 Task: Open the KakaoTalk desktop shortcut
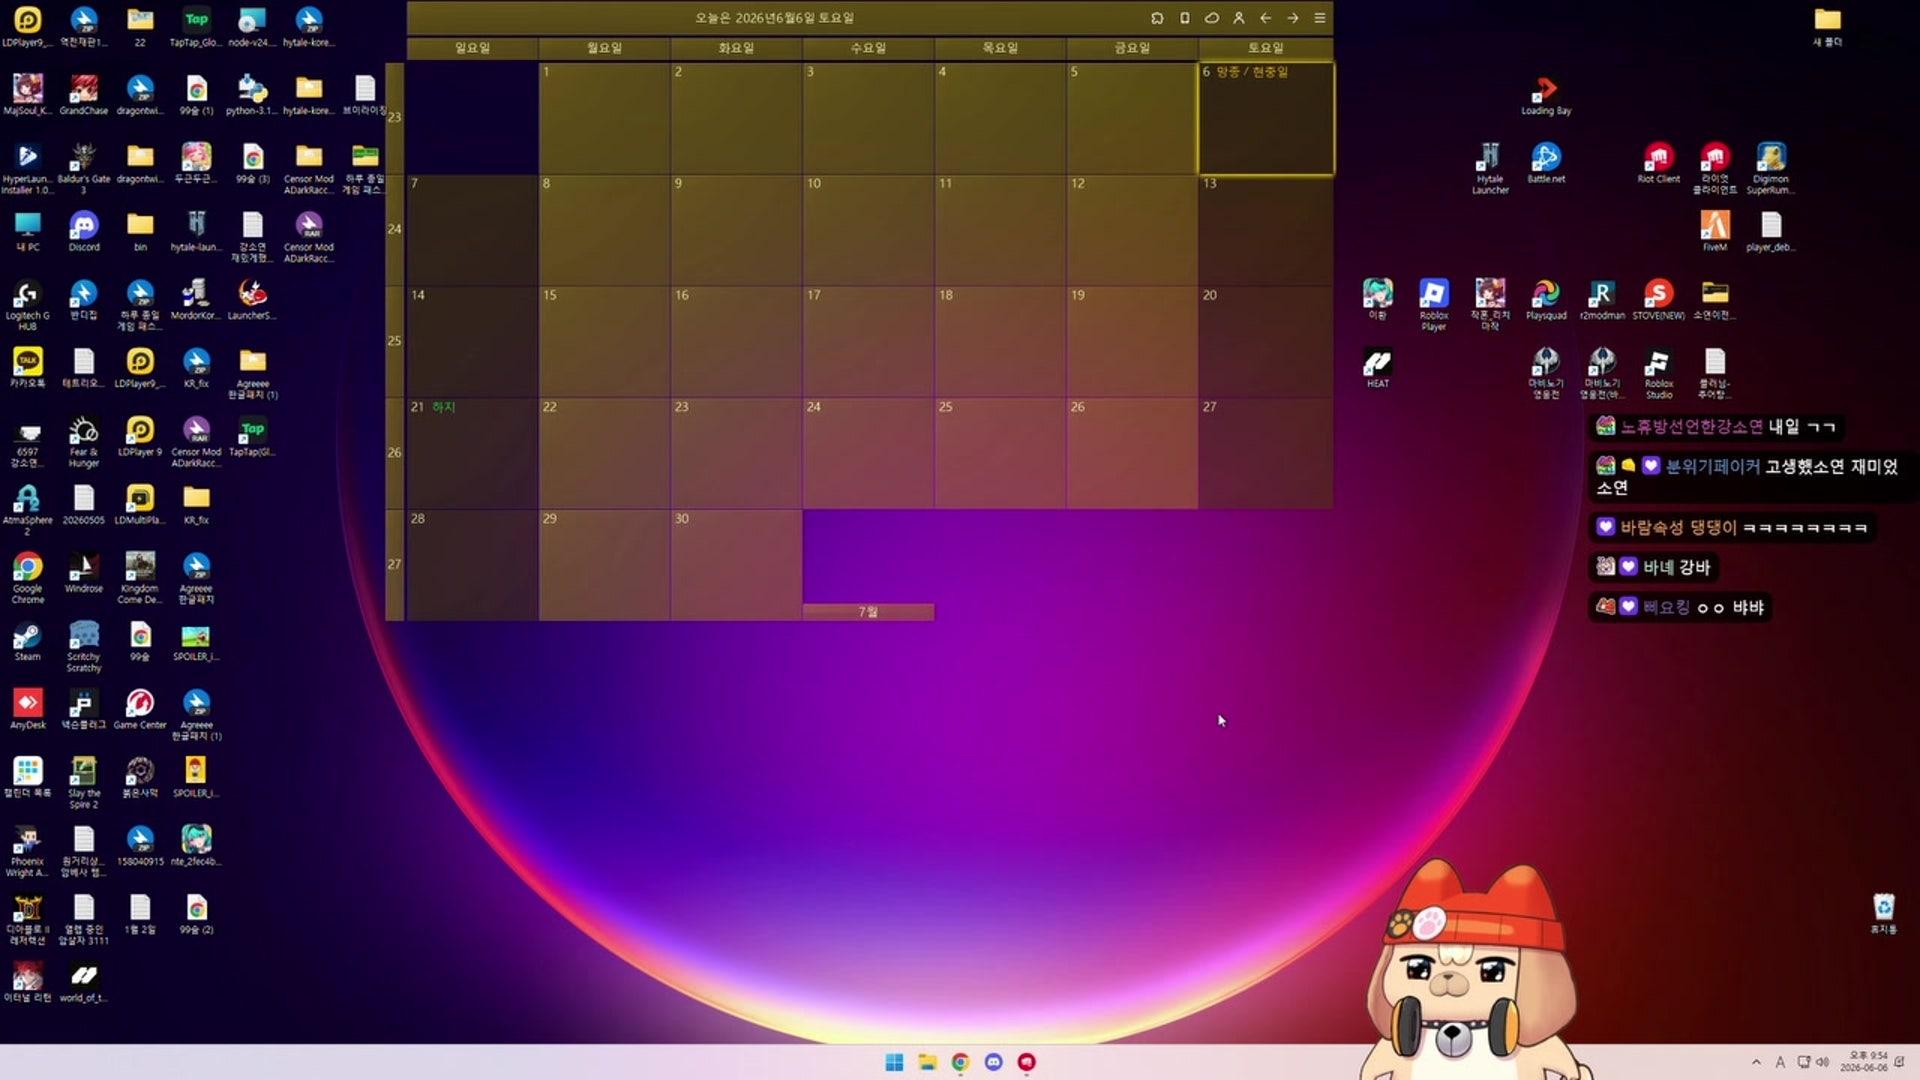point(28,367)
